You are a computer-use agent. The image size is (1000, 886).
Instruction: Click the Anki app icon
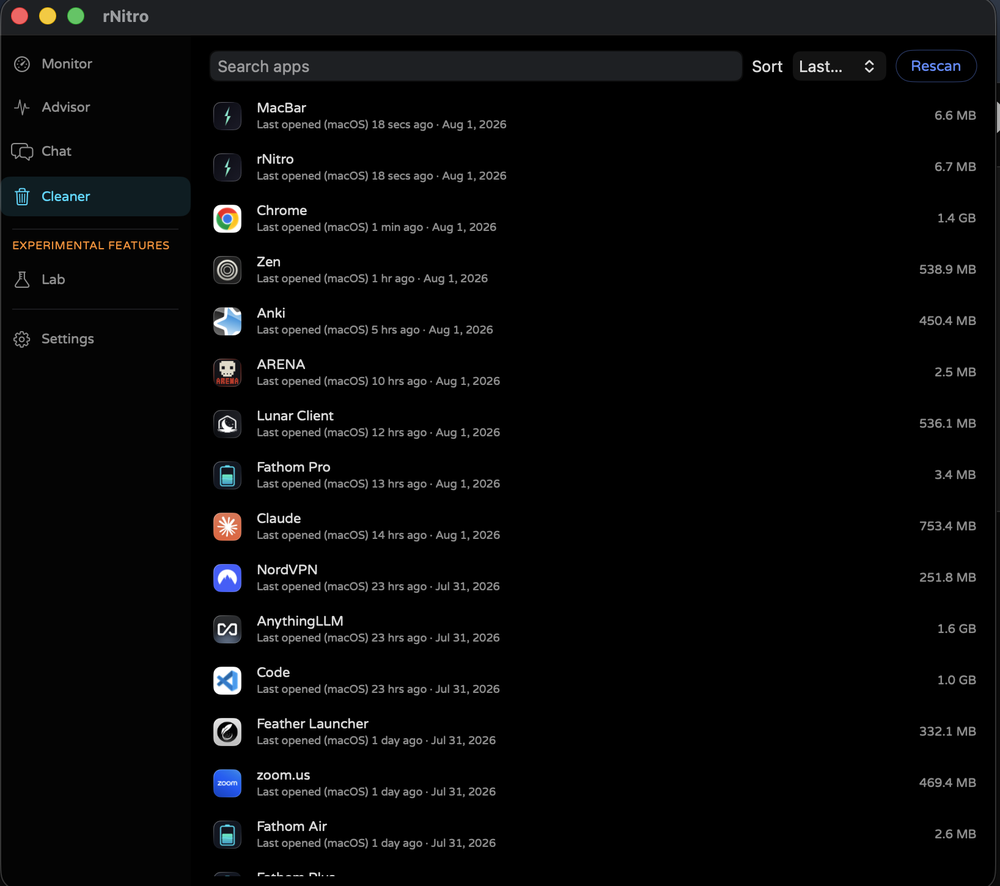227,321
